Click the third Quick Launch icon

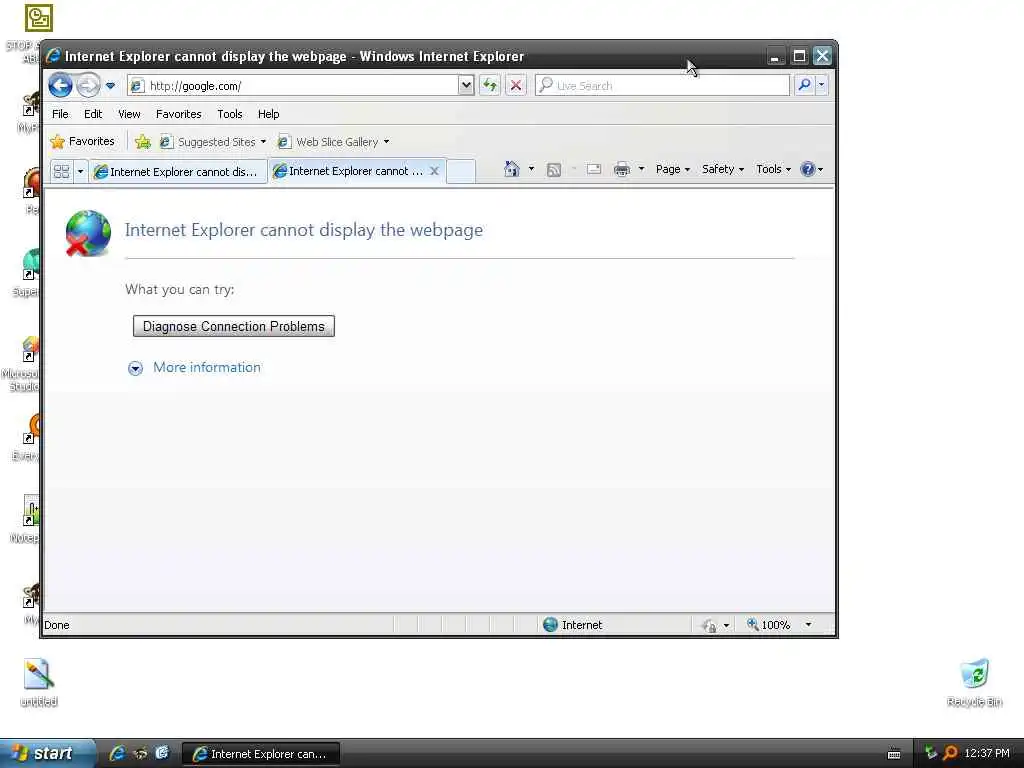point(162,753)
